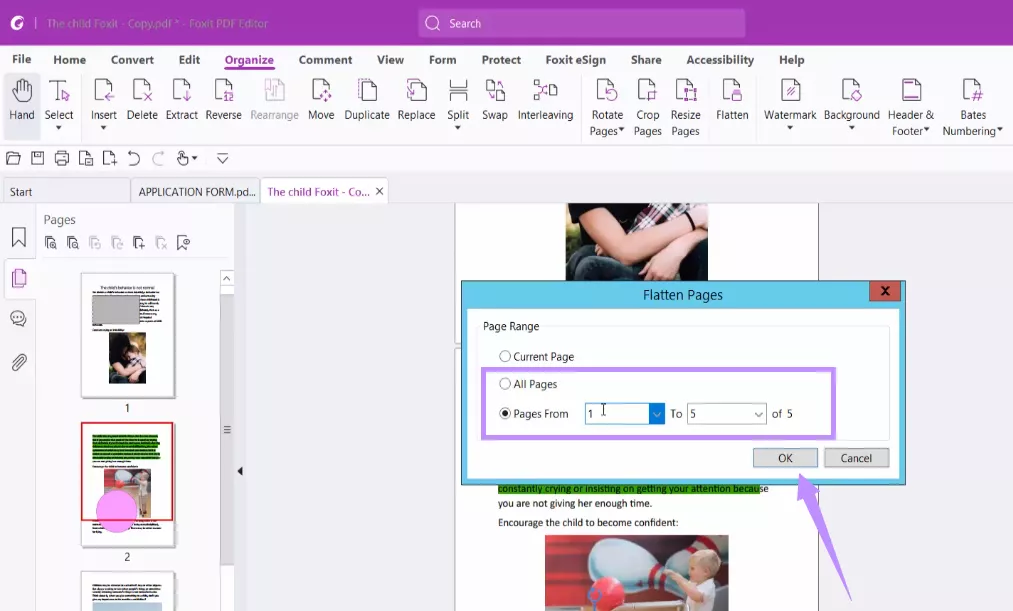
Task: Click OK in the Flatten Pages dialog
Action: coord(784,457)
